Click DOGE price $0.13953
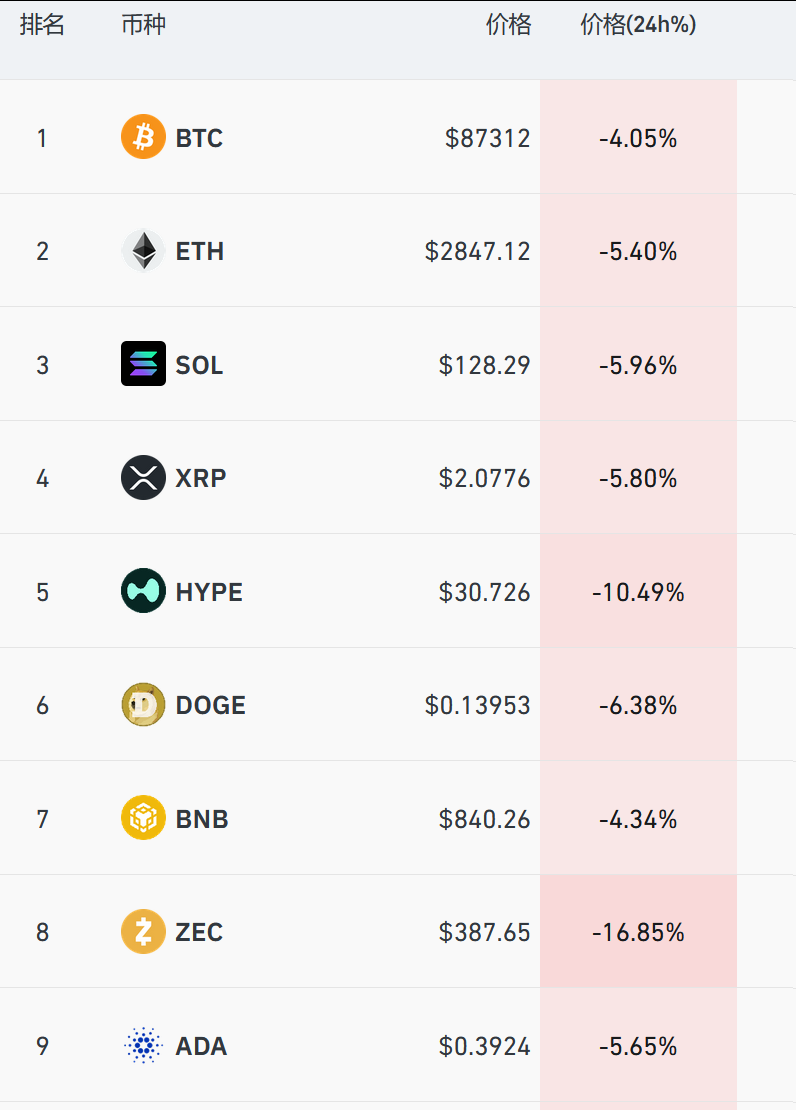 point(477,706)
